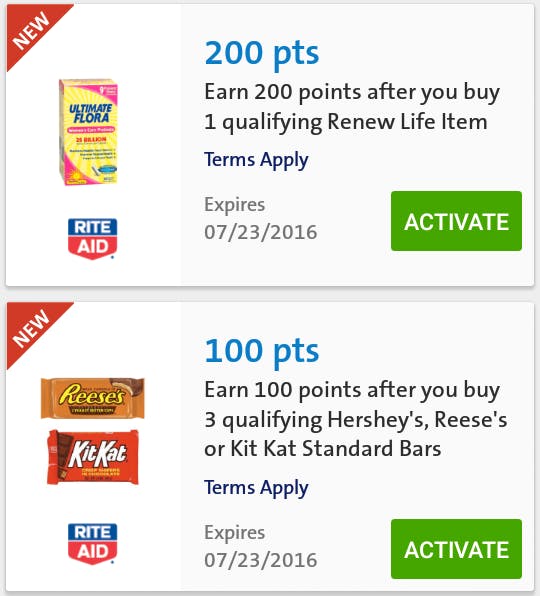Open Terms Apply for Renew Life offer
The height and width of the screenshot is (596, 540).
256,160
